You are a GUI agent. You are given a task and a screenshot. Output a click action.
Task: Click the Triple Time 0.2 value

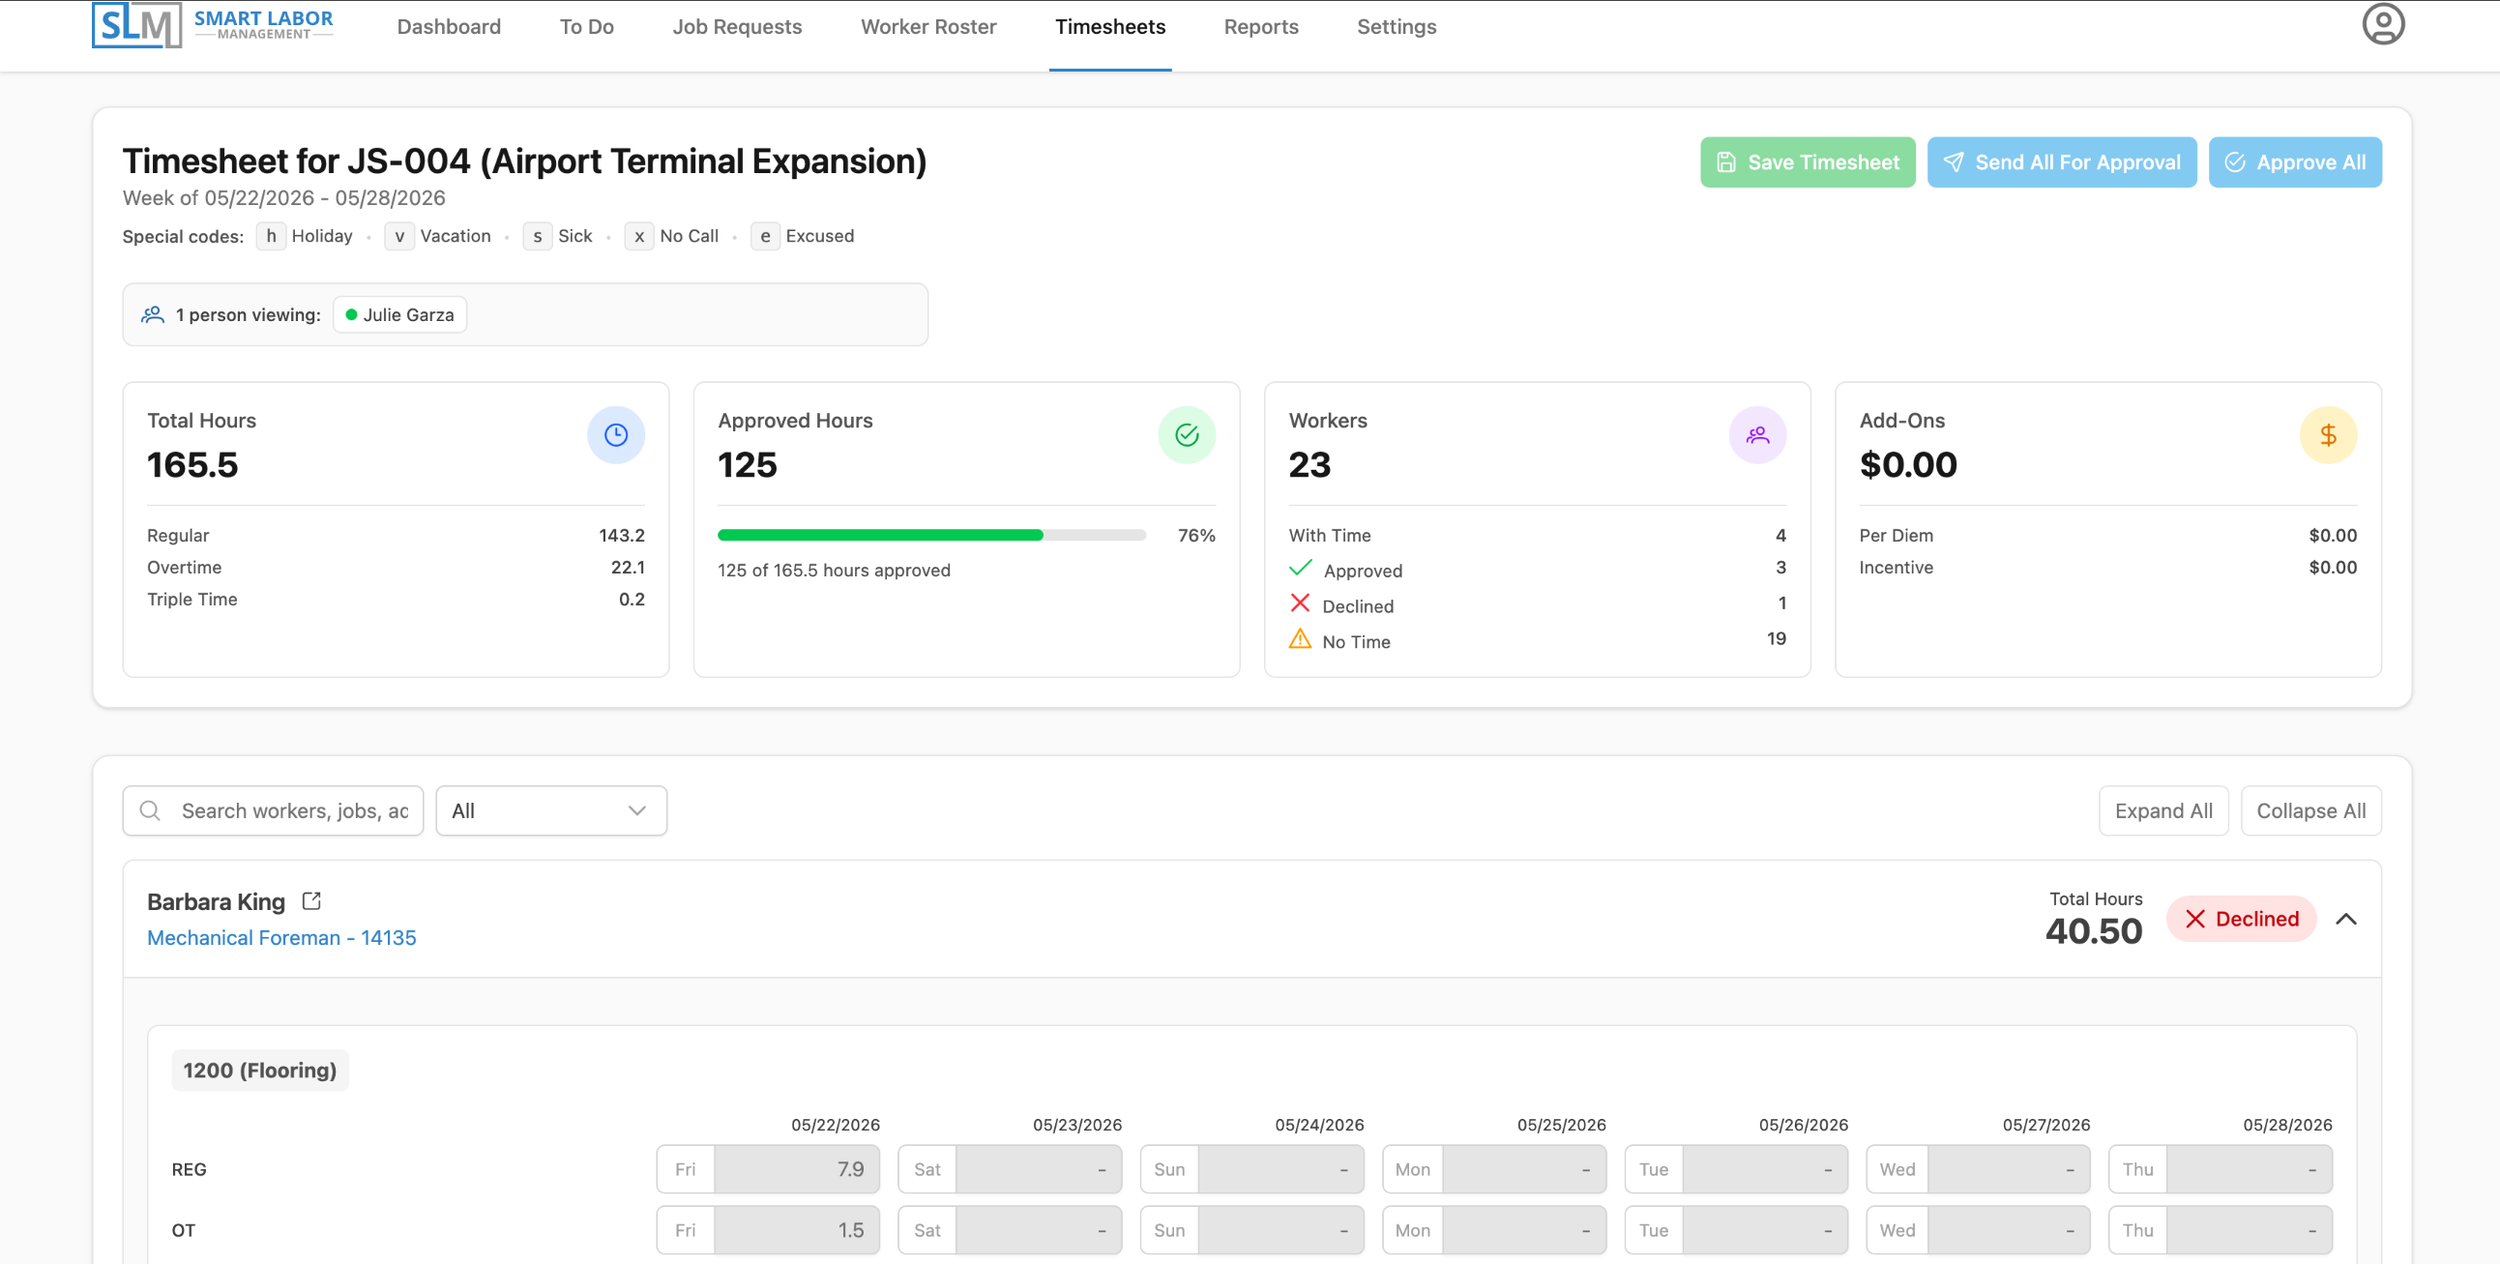pos(631,600)
